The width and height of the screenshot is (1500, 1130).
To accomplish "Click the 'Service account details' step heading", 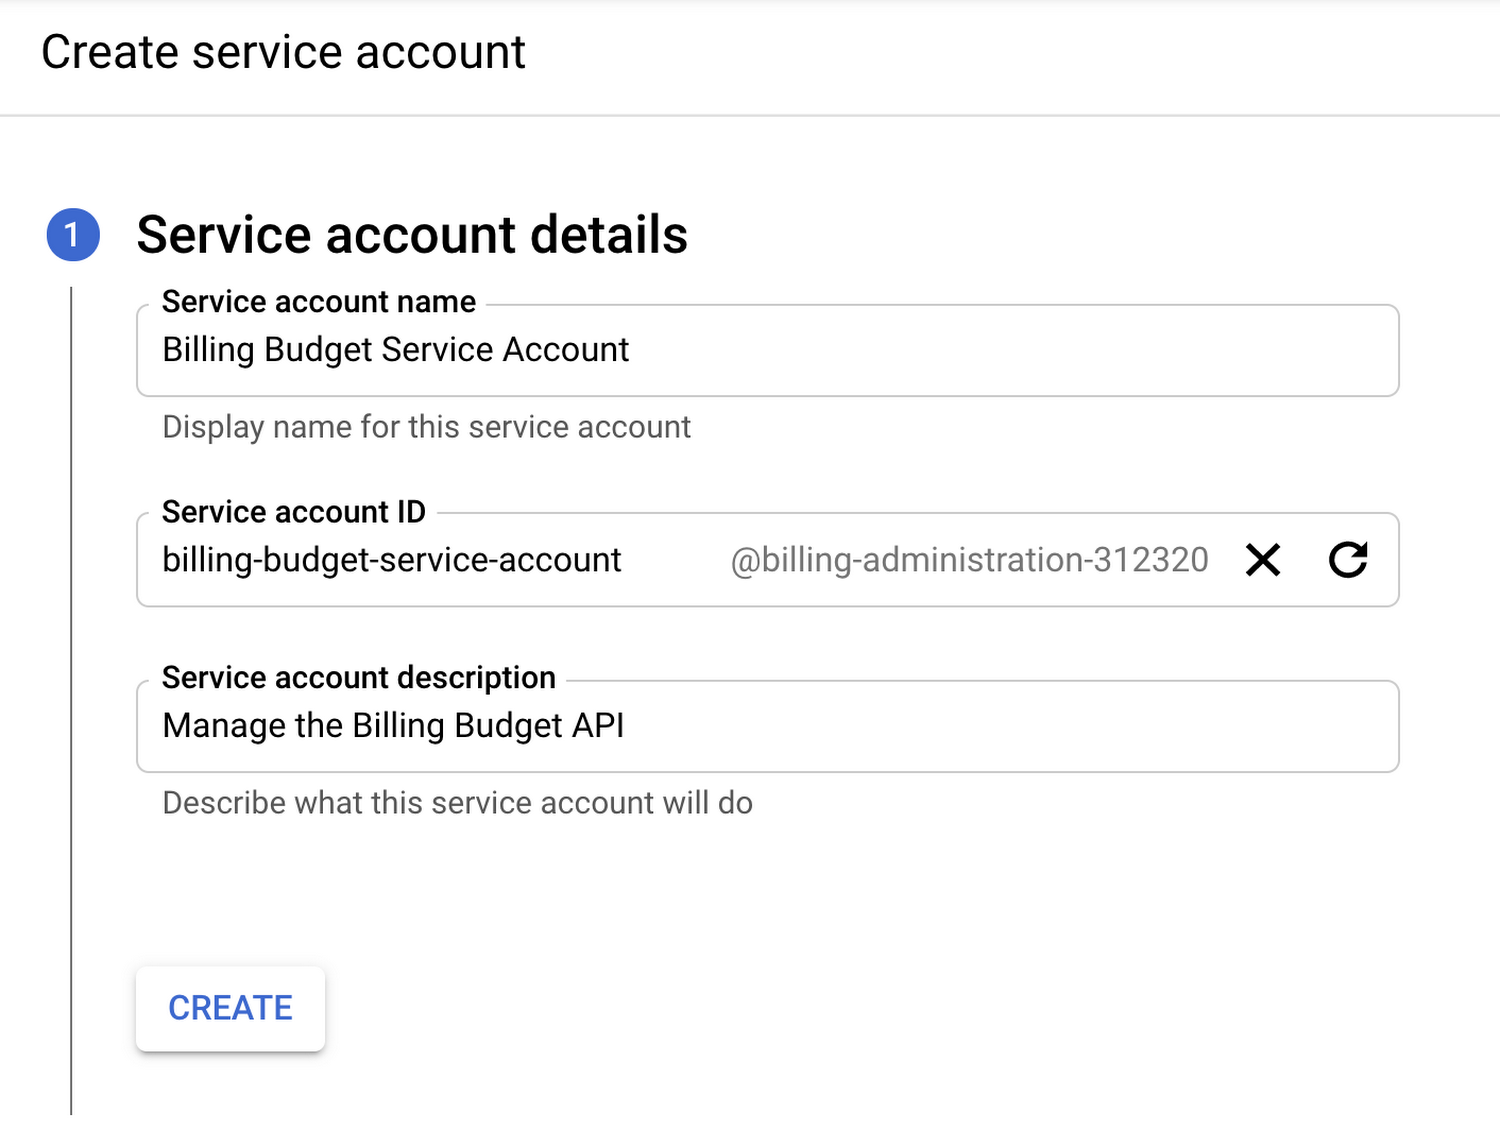I will pos(412,235).
